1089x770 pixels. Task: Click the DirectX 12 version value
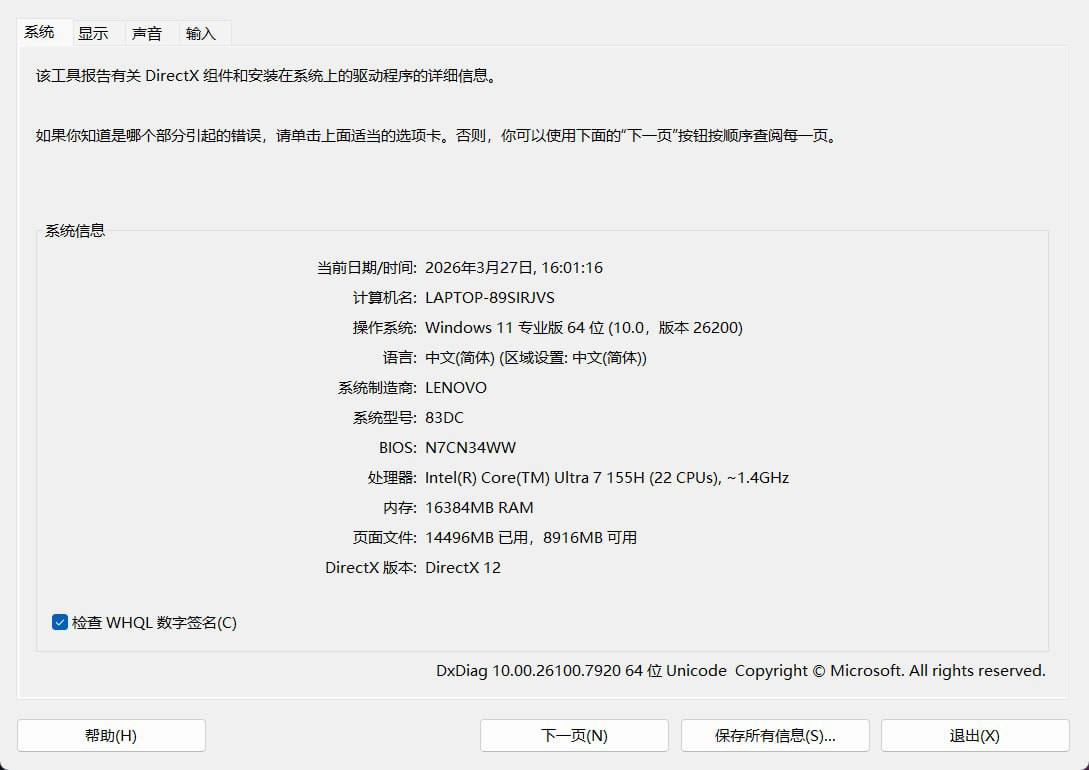463,568
